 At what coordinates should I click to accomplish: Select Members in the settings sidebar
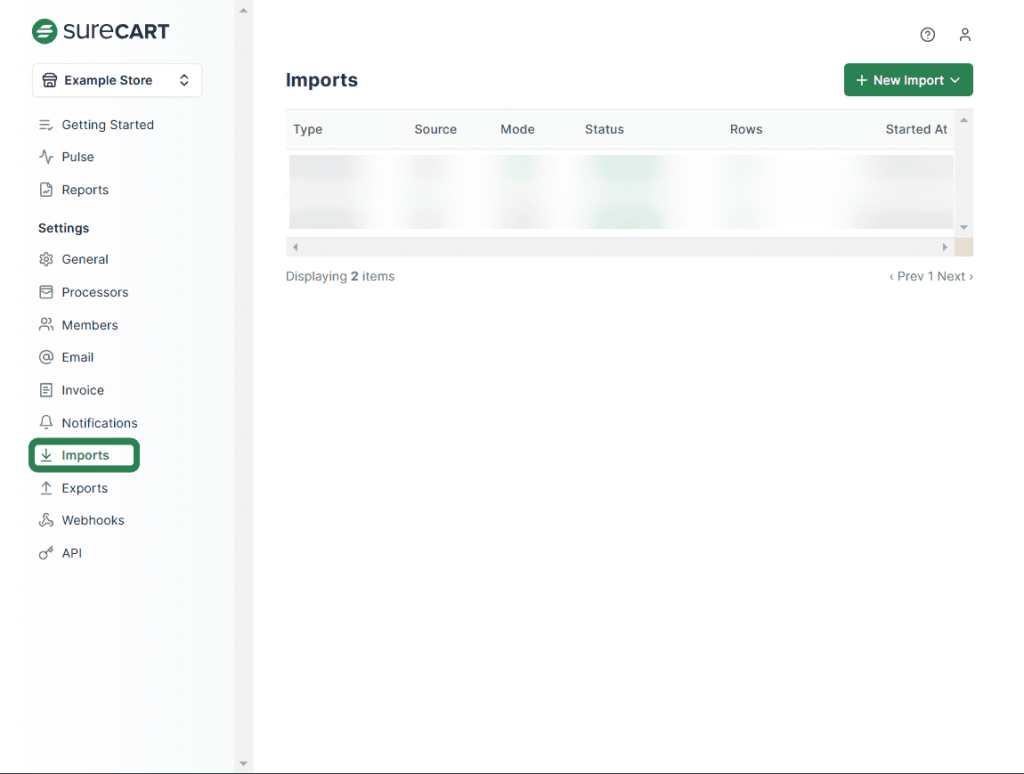[x=89, y=325]
